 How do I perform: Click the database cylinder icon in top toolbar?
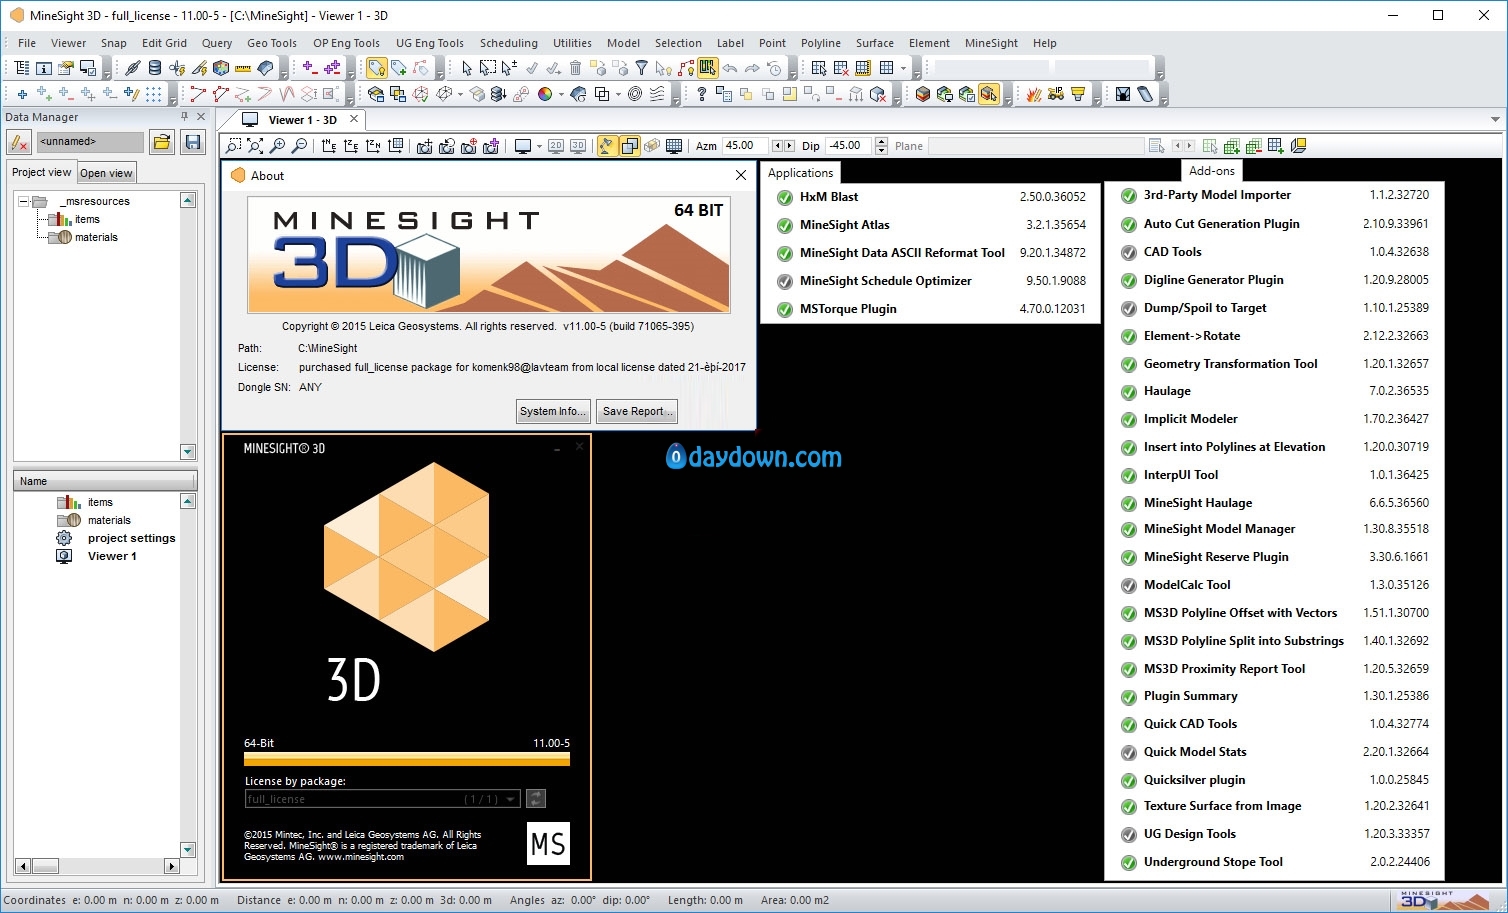pyautogui.click(x=154, y=68)
